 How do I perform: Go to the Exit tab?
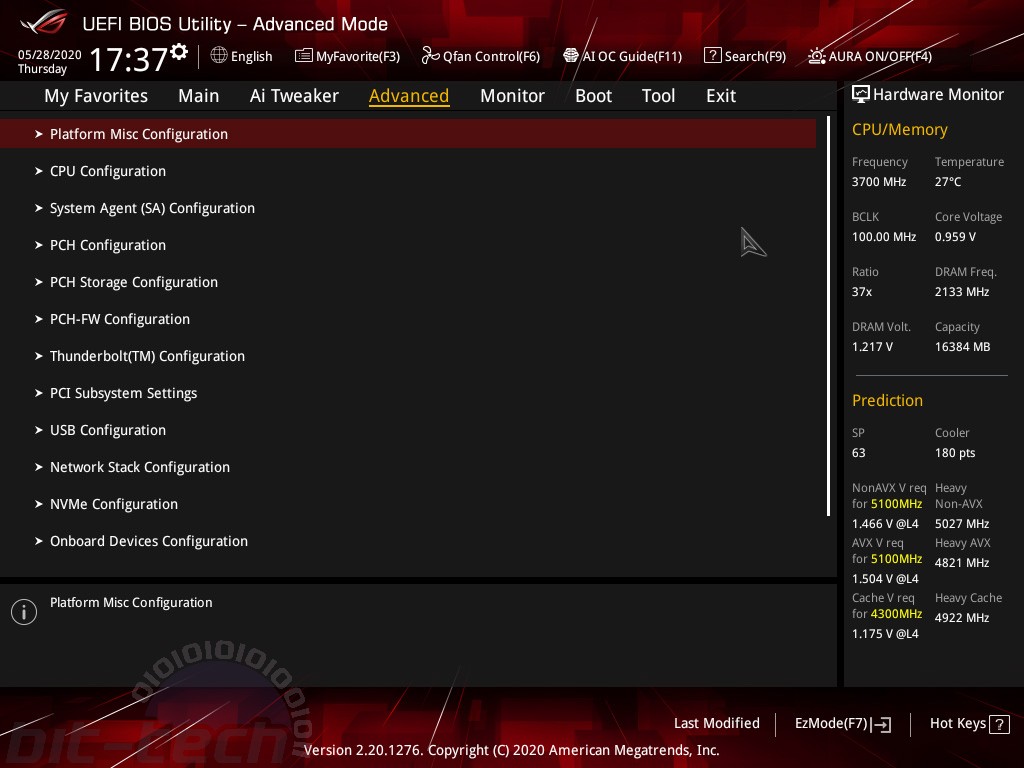pyautogui.click(x=721, y=96)
